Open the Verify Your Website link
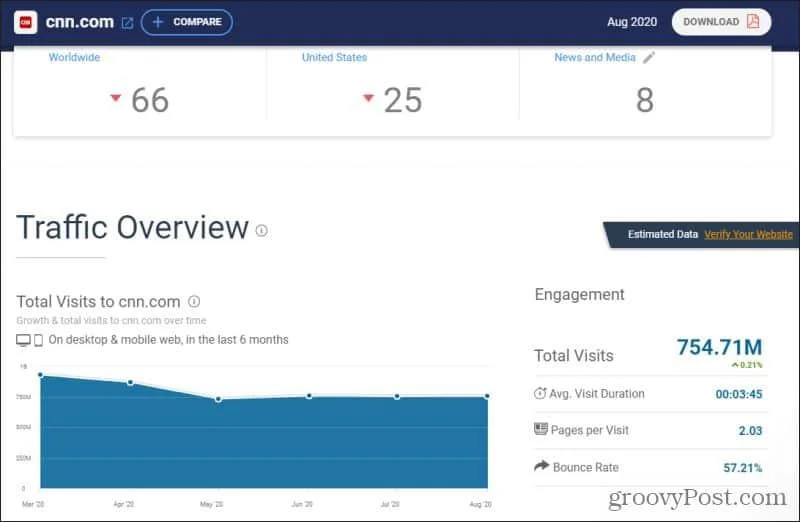 click(748, 234)
